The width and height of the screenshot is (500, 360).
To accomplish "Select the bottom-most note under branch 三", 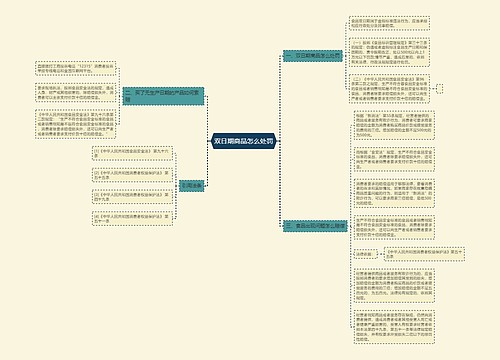I will click(x=394, y=327).
